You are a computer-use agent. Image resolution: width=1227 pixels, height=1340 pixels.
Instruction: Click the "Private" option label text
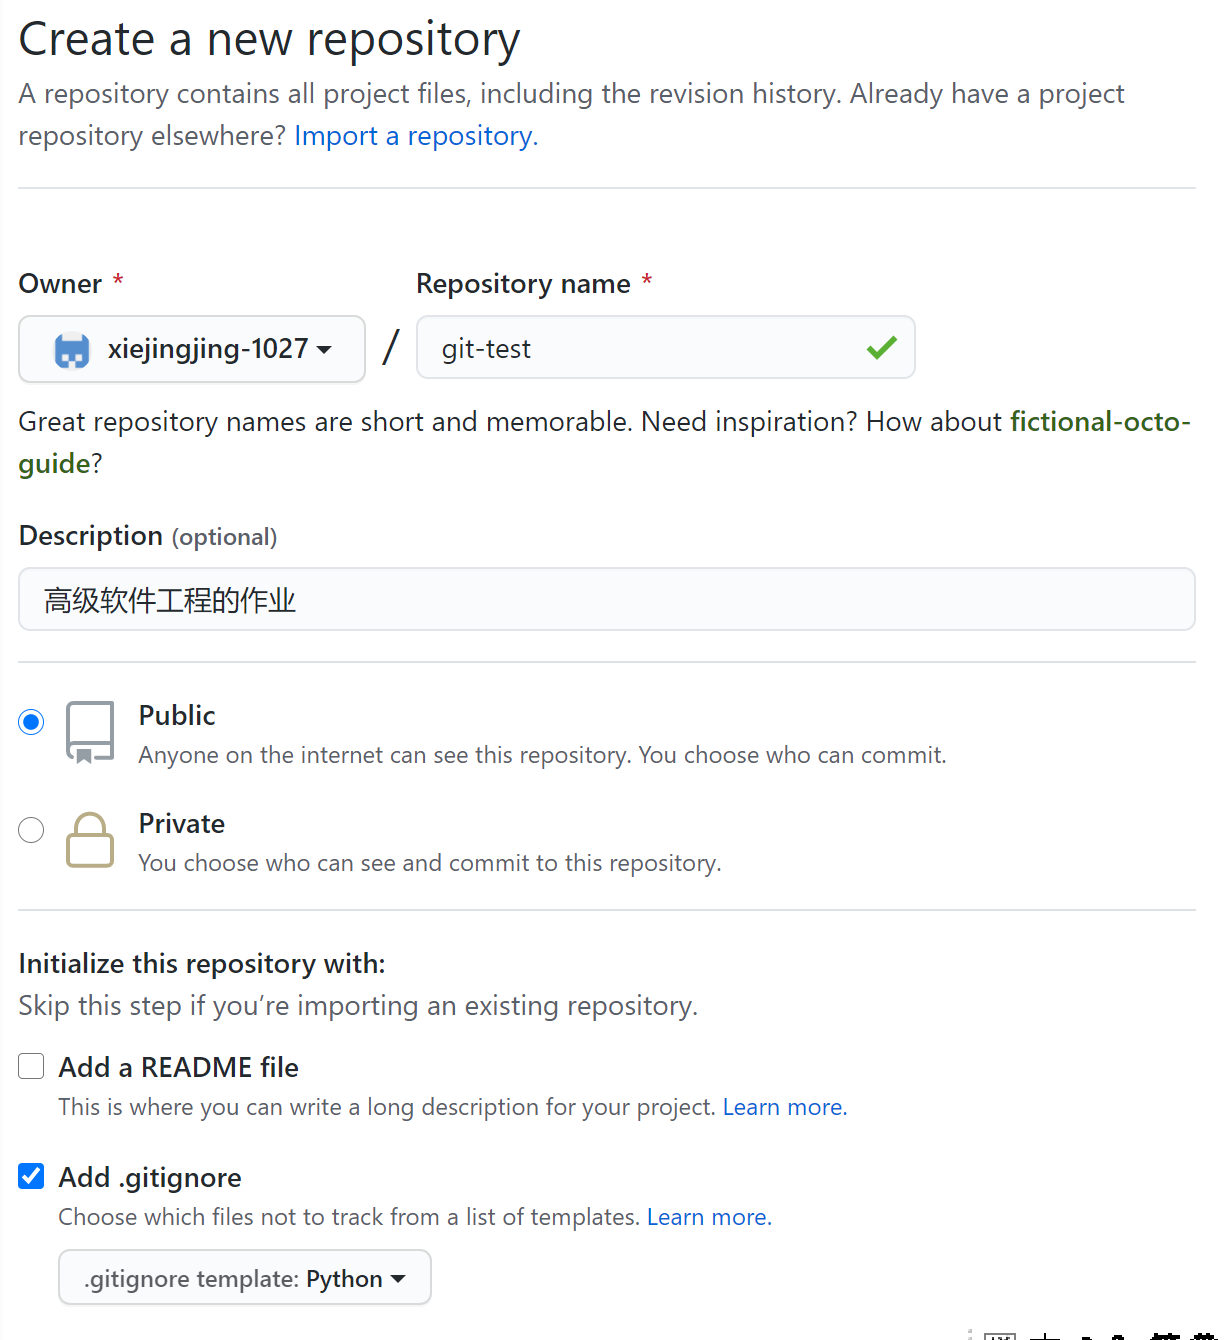coord(182,824)
